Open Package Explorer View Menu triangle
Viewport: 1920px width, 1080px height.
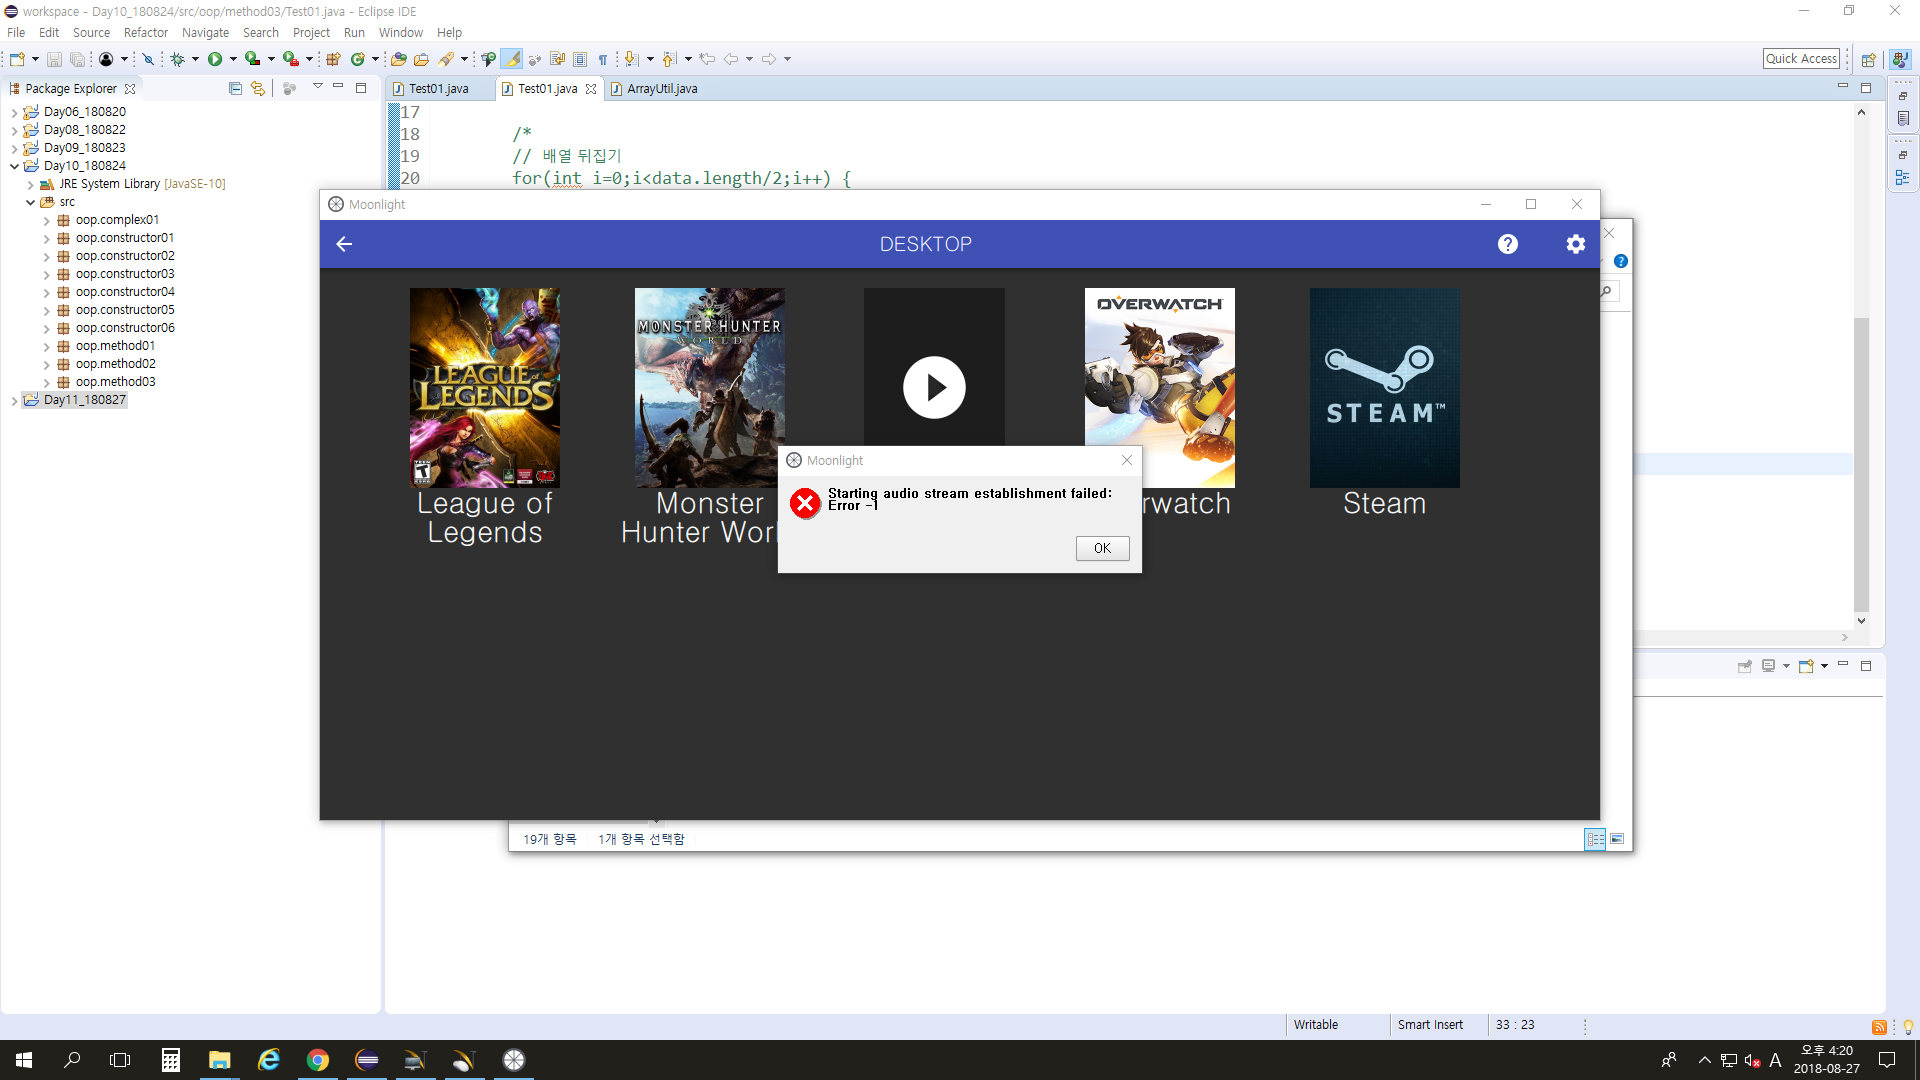318,87
